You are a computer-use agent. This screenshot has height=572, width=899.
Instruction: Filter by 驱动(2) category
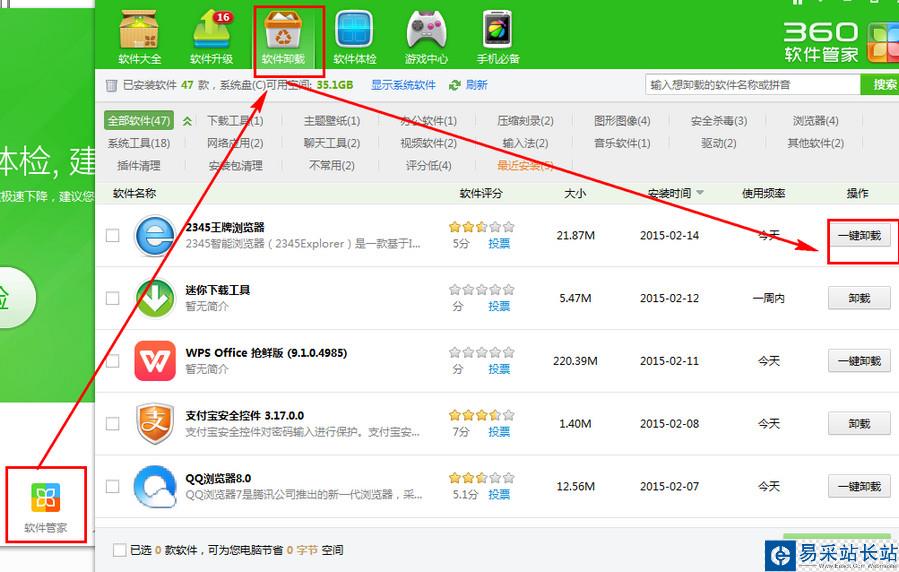pyautogui.click(x=719, y=143)
